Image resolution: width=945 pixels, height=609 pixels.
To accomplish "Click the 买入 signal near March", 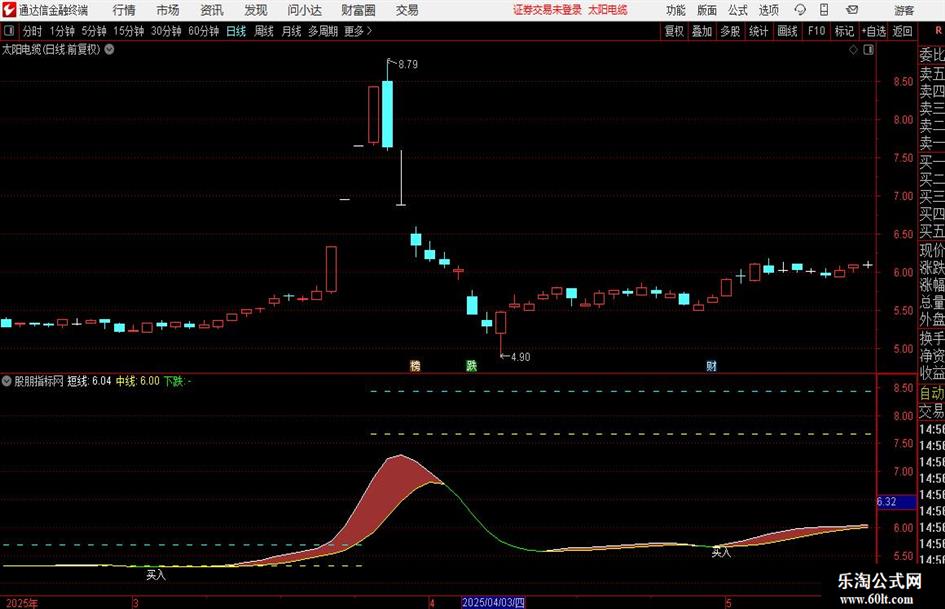I will tap(156, 575).
